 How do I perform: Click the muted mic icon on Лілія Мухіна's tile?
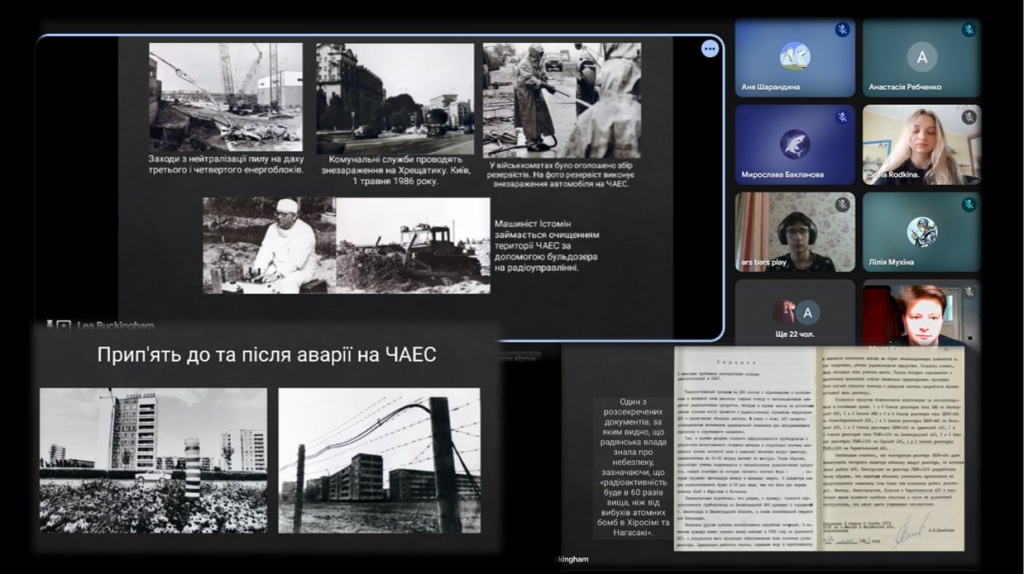[968, 204]
